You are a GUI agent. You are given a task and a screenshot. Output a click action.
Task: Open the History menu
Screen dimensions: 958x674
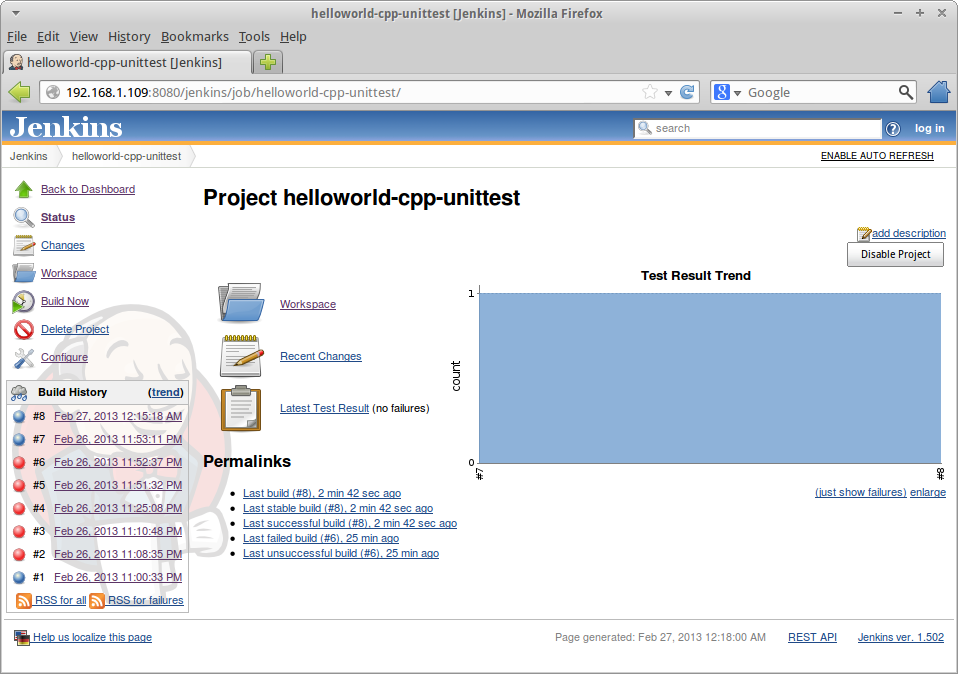pyautogui.click(x=129, y=37)
